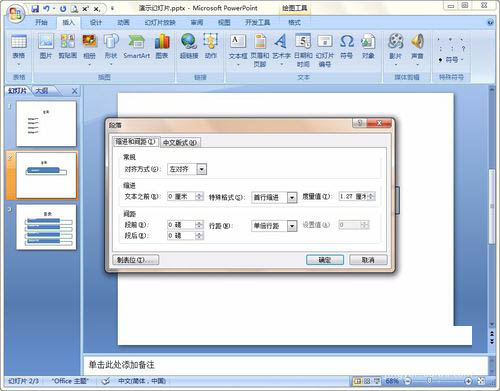500x391 pixels.
Task: Open special symbols (符号) dropdown
Action: click(x=451, y=60)
